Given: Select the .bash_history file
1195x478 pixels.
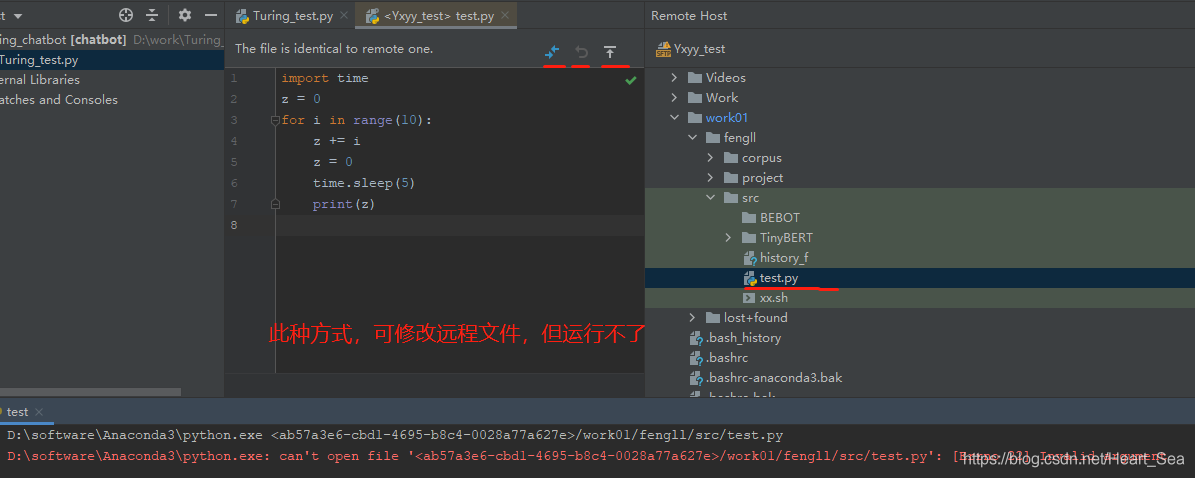Looking at the screenshot, I should (x=735, y=338).
